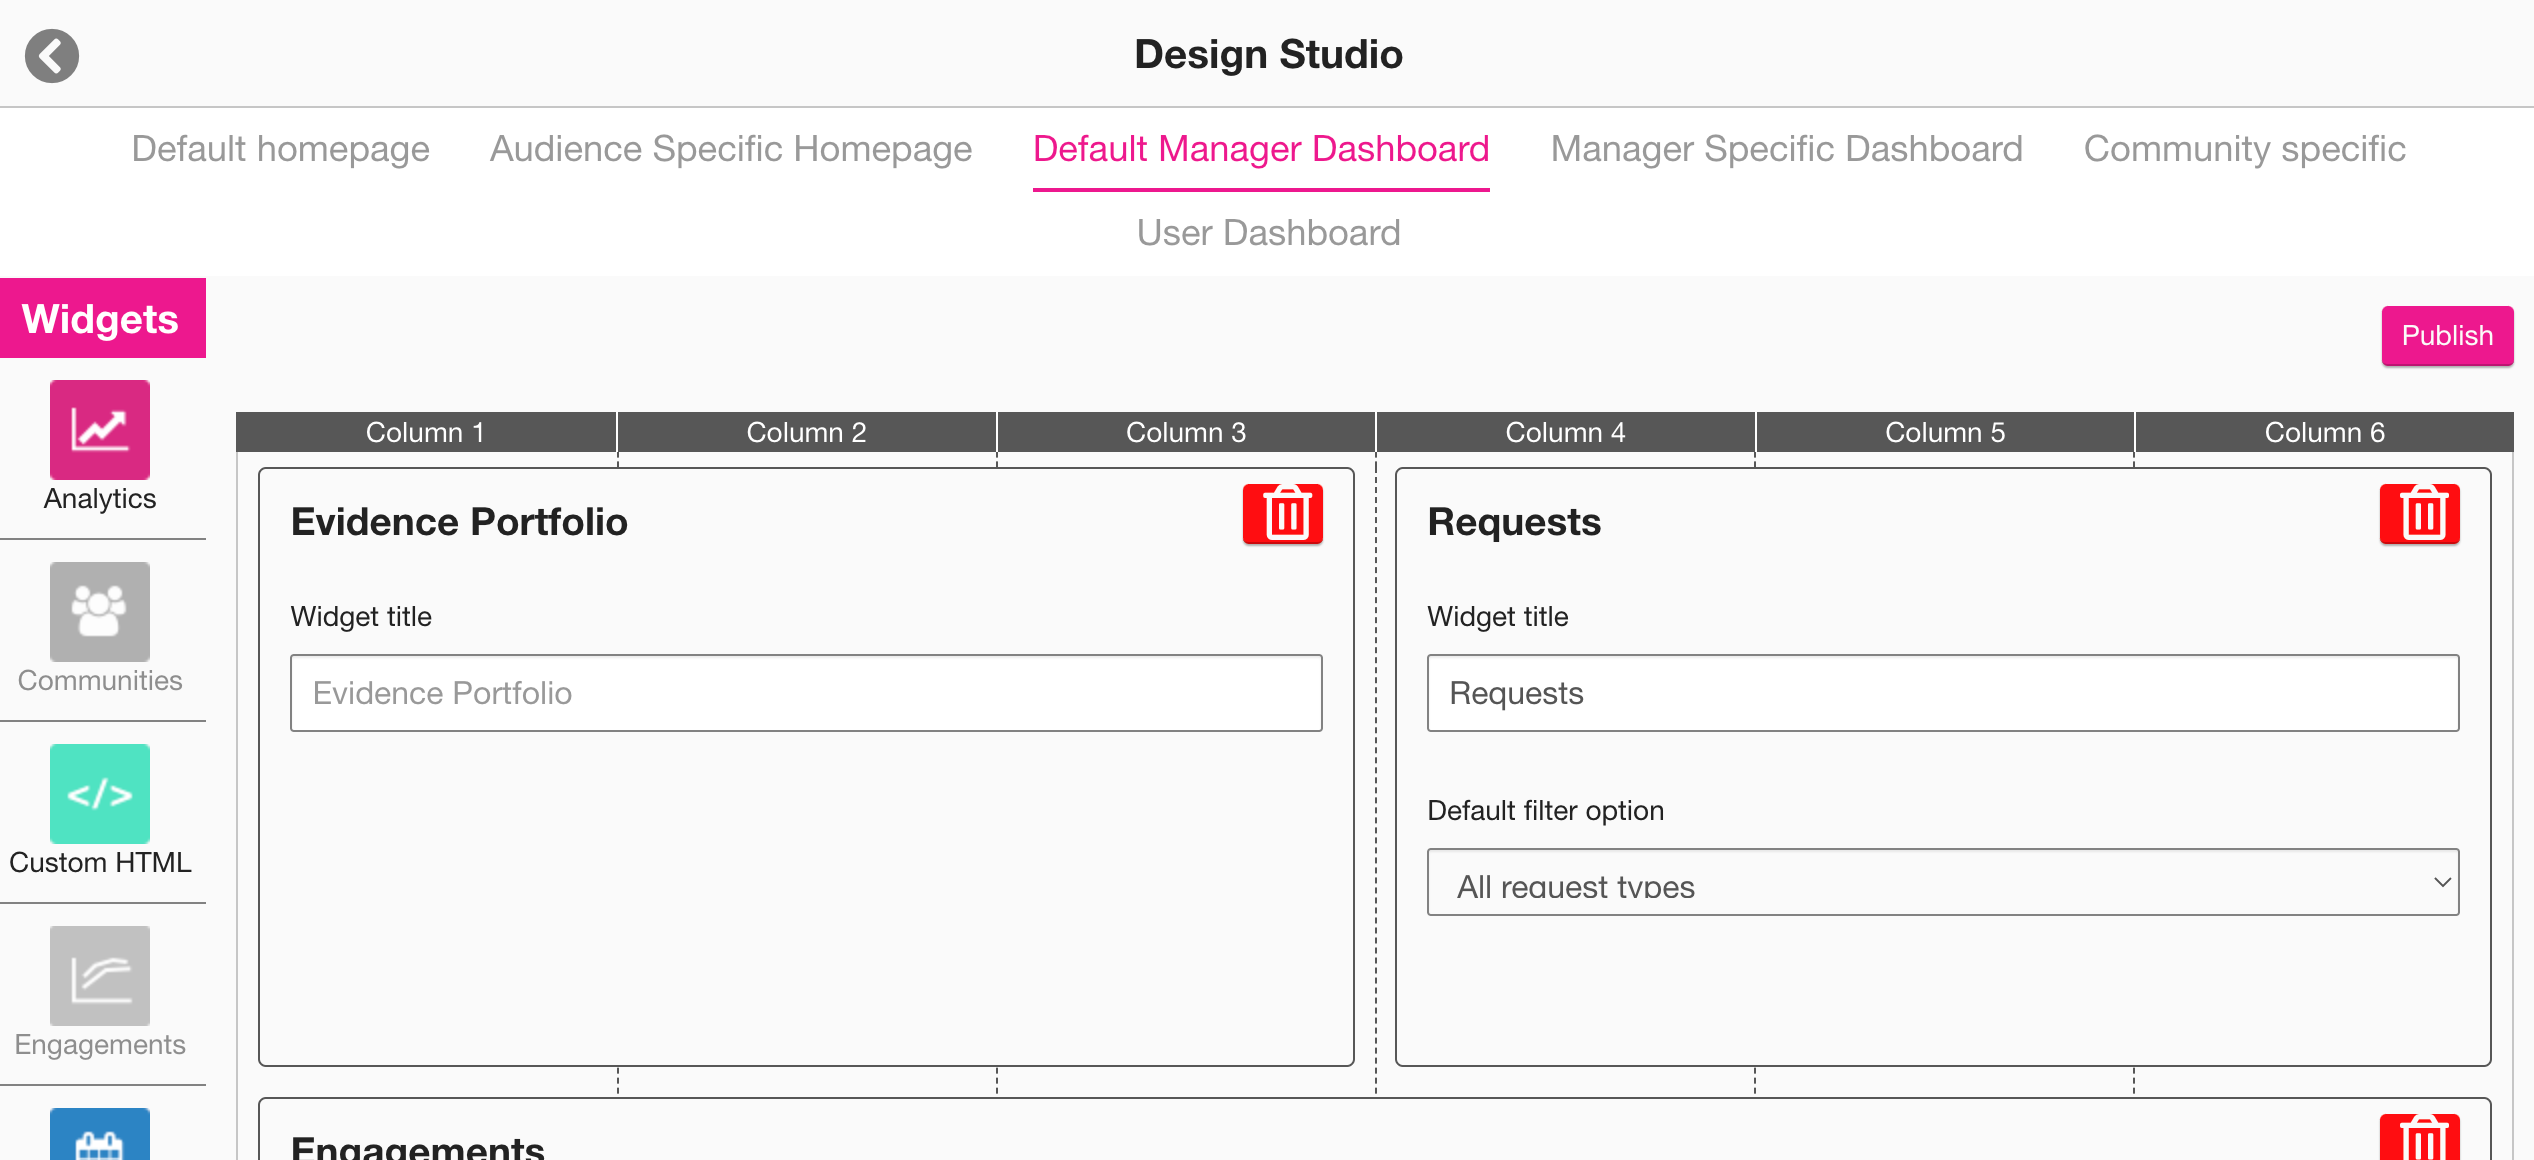Delete the Engagements widget at bottom
Viewport: 2534px width, 1160px height.
point(2418,1140)
